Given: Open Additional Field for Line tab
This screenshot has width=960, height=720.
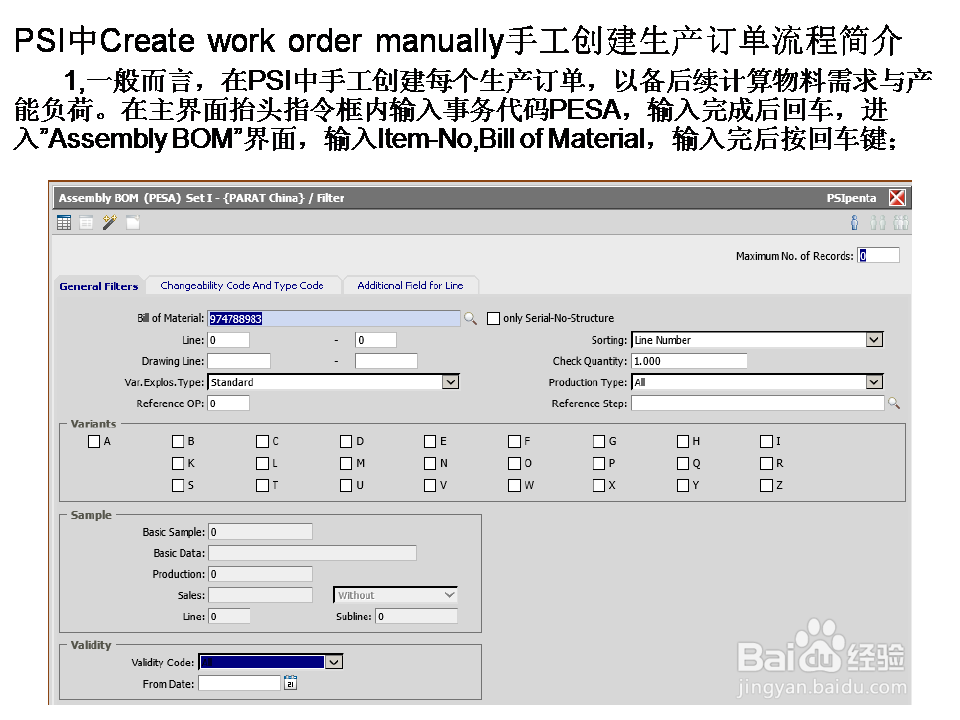Looking at the screenshot, I should tap(410, 285).
